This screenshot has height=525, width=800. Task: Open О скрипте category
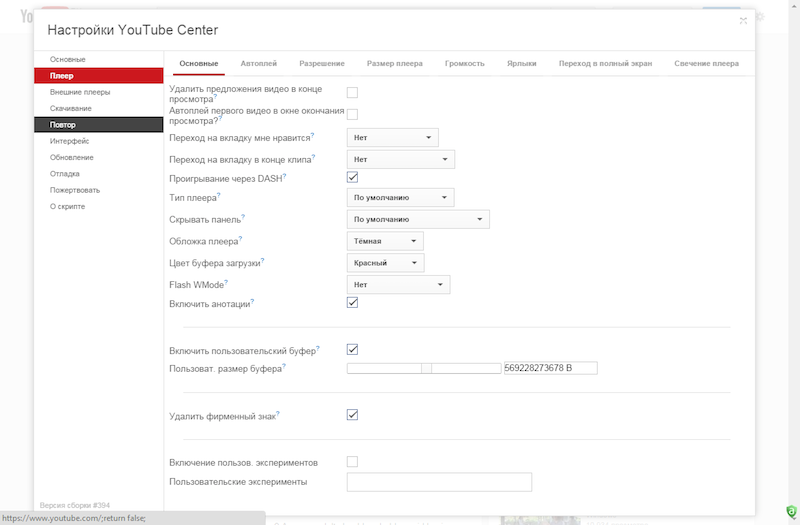click(98, 206)
